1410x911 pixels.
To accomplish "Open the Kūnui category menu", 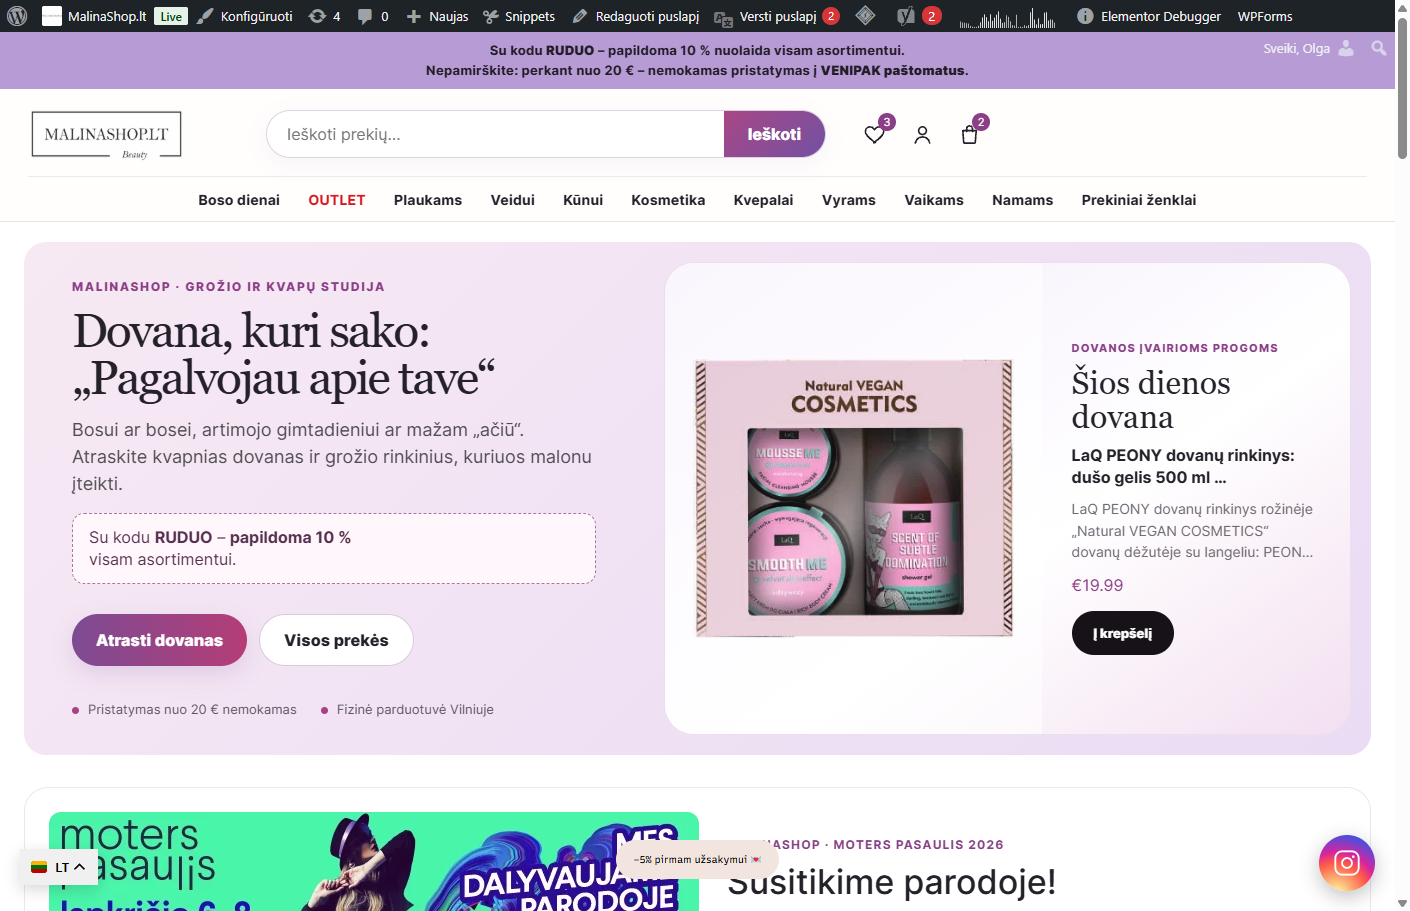I will (583, 200).
